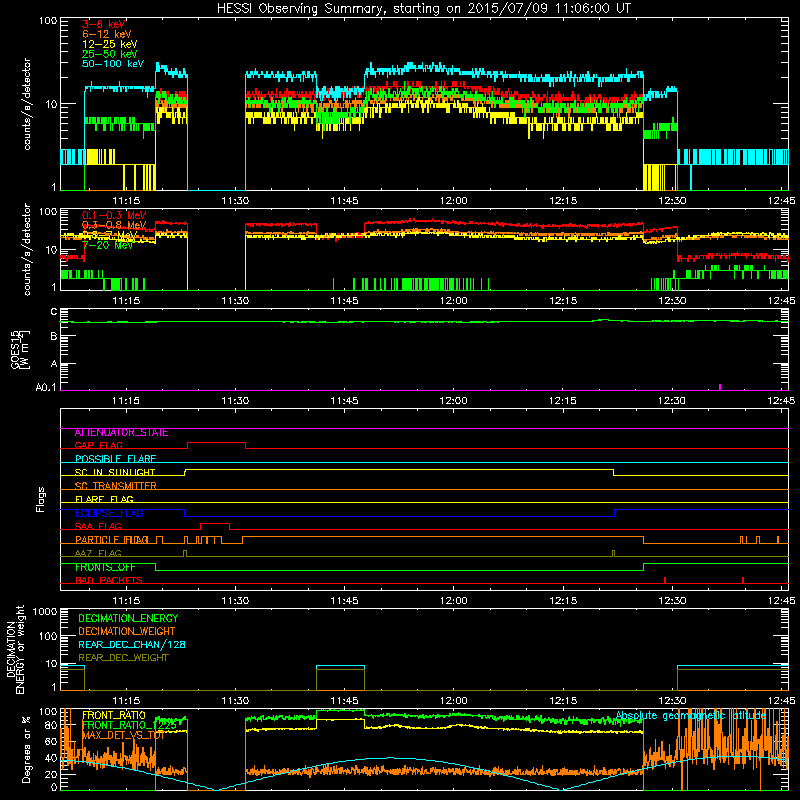Click the 'C' level label on GOES15 axis

[x=54, y=312]
